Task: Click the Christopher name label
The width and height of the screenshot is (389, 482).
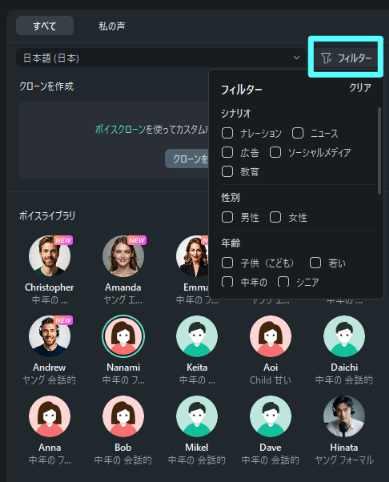Action: click(x=49, y=287)
